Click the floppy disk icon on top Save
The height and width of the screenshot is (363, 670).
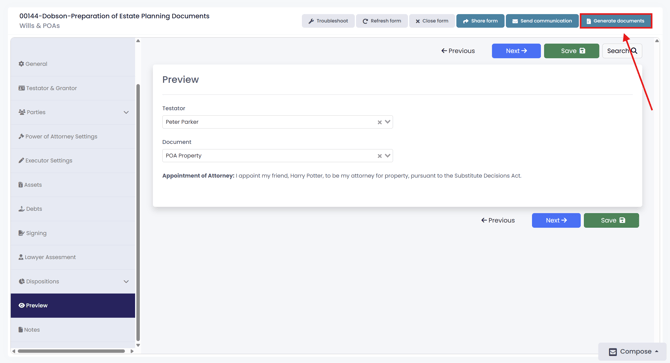click(582, 51)
